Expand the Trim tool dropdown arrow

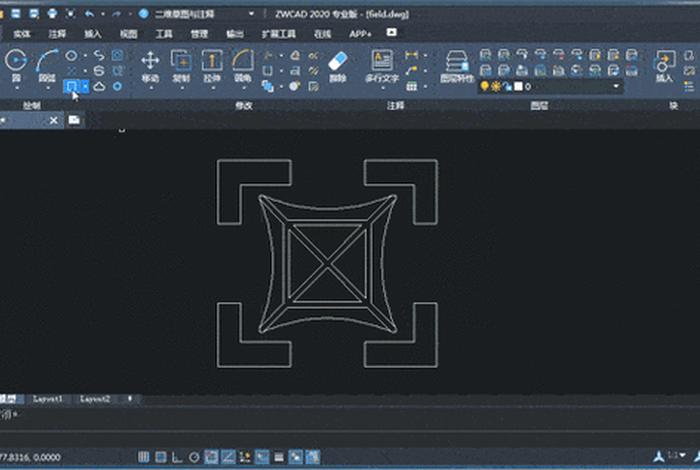(281, 55)
